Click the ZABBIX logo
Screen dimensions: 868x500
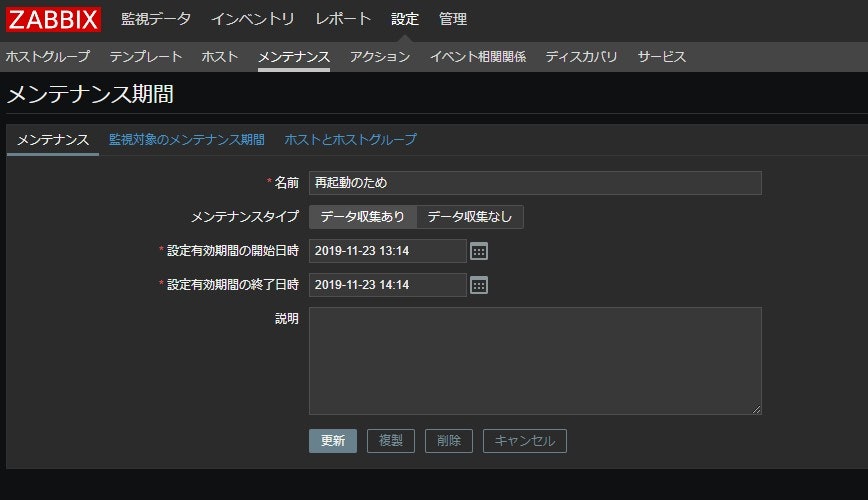click(53, 19)
